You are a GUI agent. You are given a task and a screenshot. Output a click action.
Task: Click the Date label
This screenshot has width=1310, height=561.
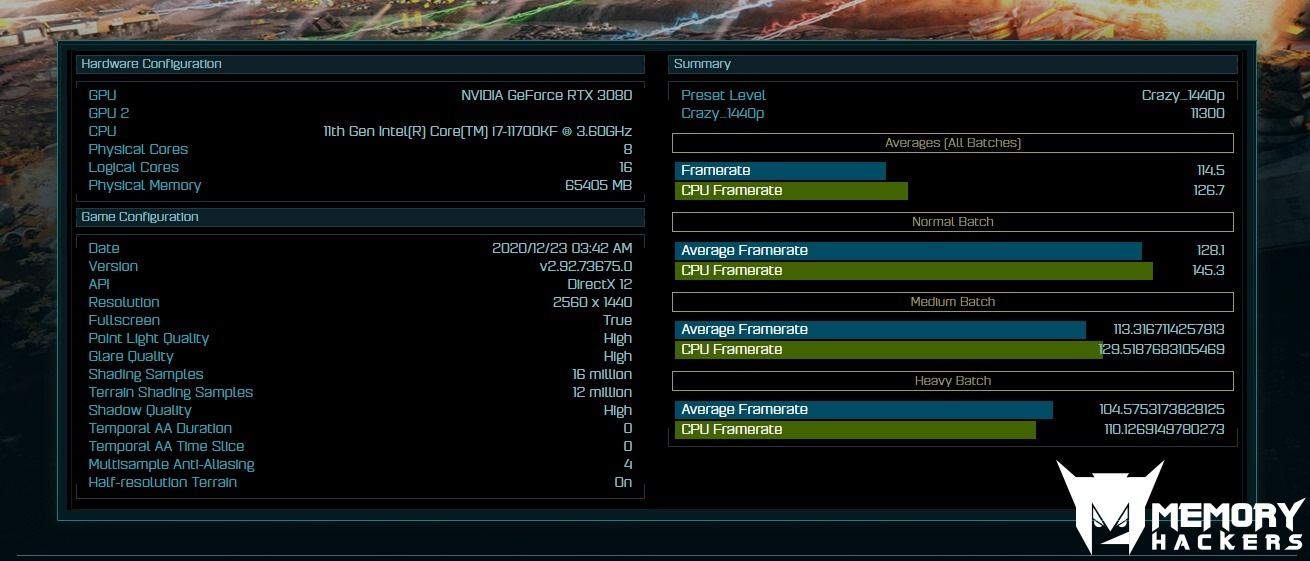coord(104,249)
